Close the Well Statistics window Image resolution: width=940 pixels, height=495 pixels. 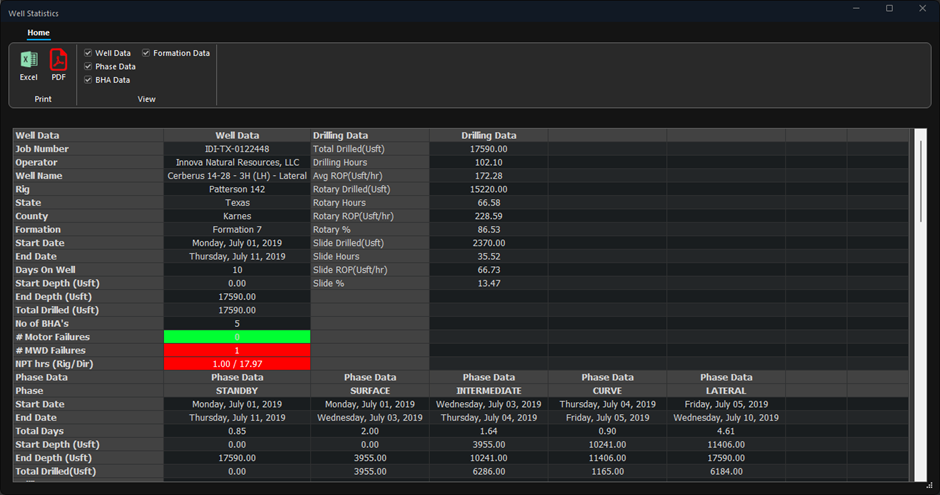[921, 9]
